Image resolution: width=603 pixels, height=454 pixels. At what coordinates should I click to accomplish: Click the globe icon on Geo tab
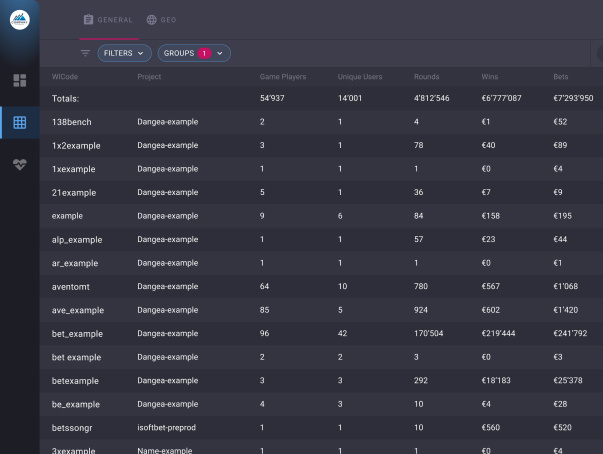coord(151,19)
